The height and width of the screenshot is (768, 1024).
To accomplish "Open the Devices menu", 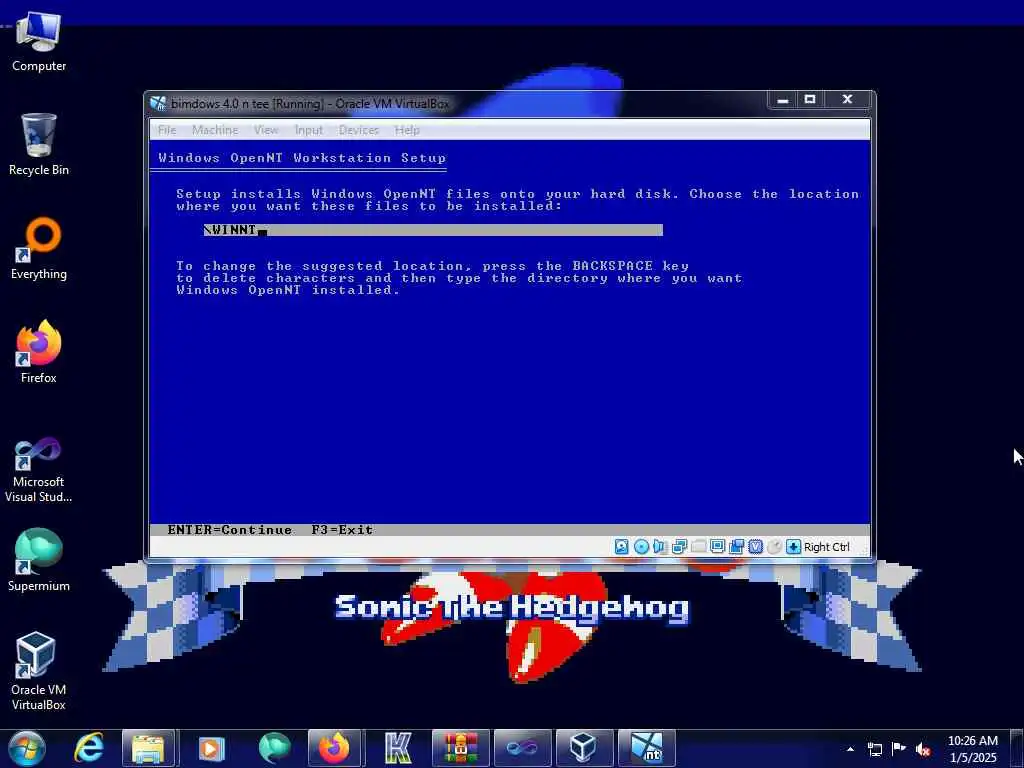I will point(359,130).
